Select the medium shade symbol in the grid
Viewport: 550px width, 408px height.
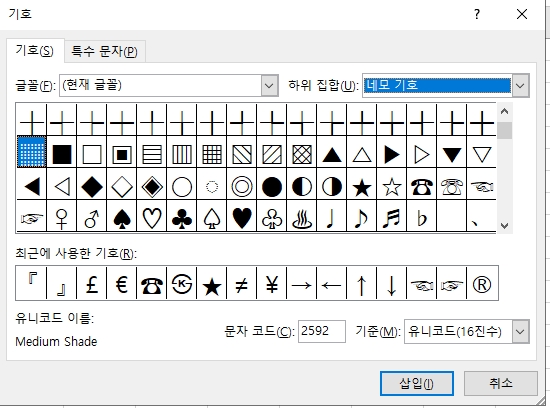(x=32, y=152)
